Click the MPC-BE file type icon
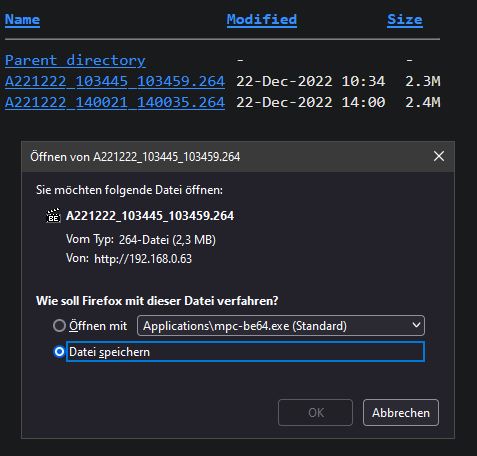Image resolution: width=477 pixels, height=456 pixels. click(x=53, y=216)
